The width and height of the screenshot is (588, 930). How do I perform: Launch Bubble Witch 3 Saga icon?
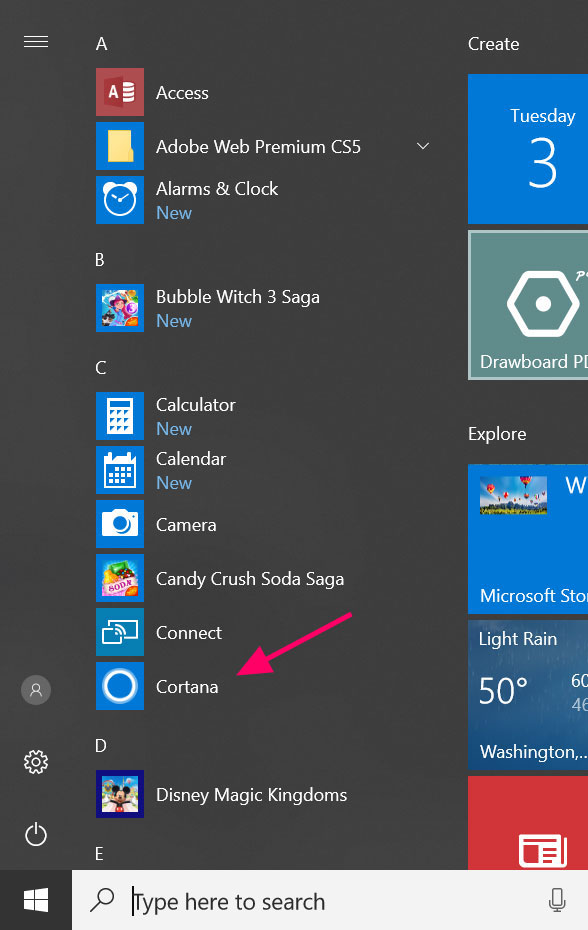click(120, 308)
